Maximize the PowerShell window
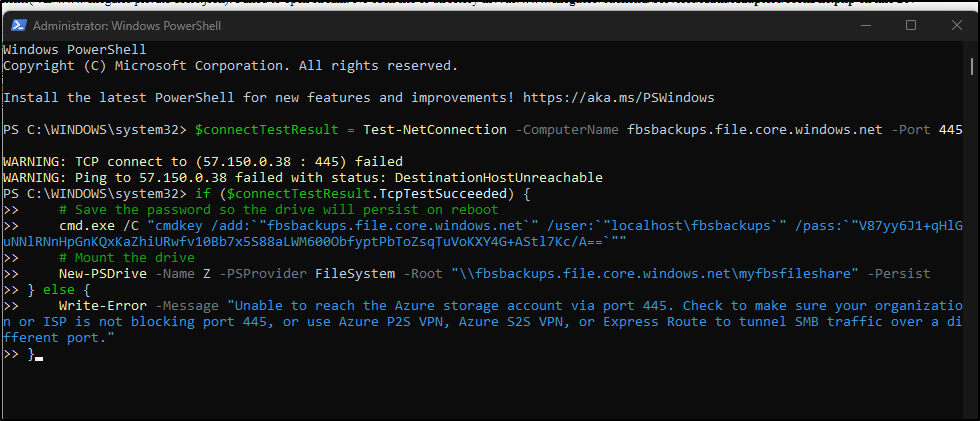980x421 pixels. click(911, 25)
